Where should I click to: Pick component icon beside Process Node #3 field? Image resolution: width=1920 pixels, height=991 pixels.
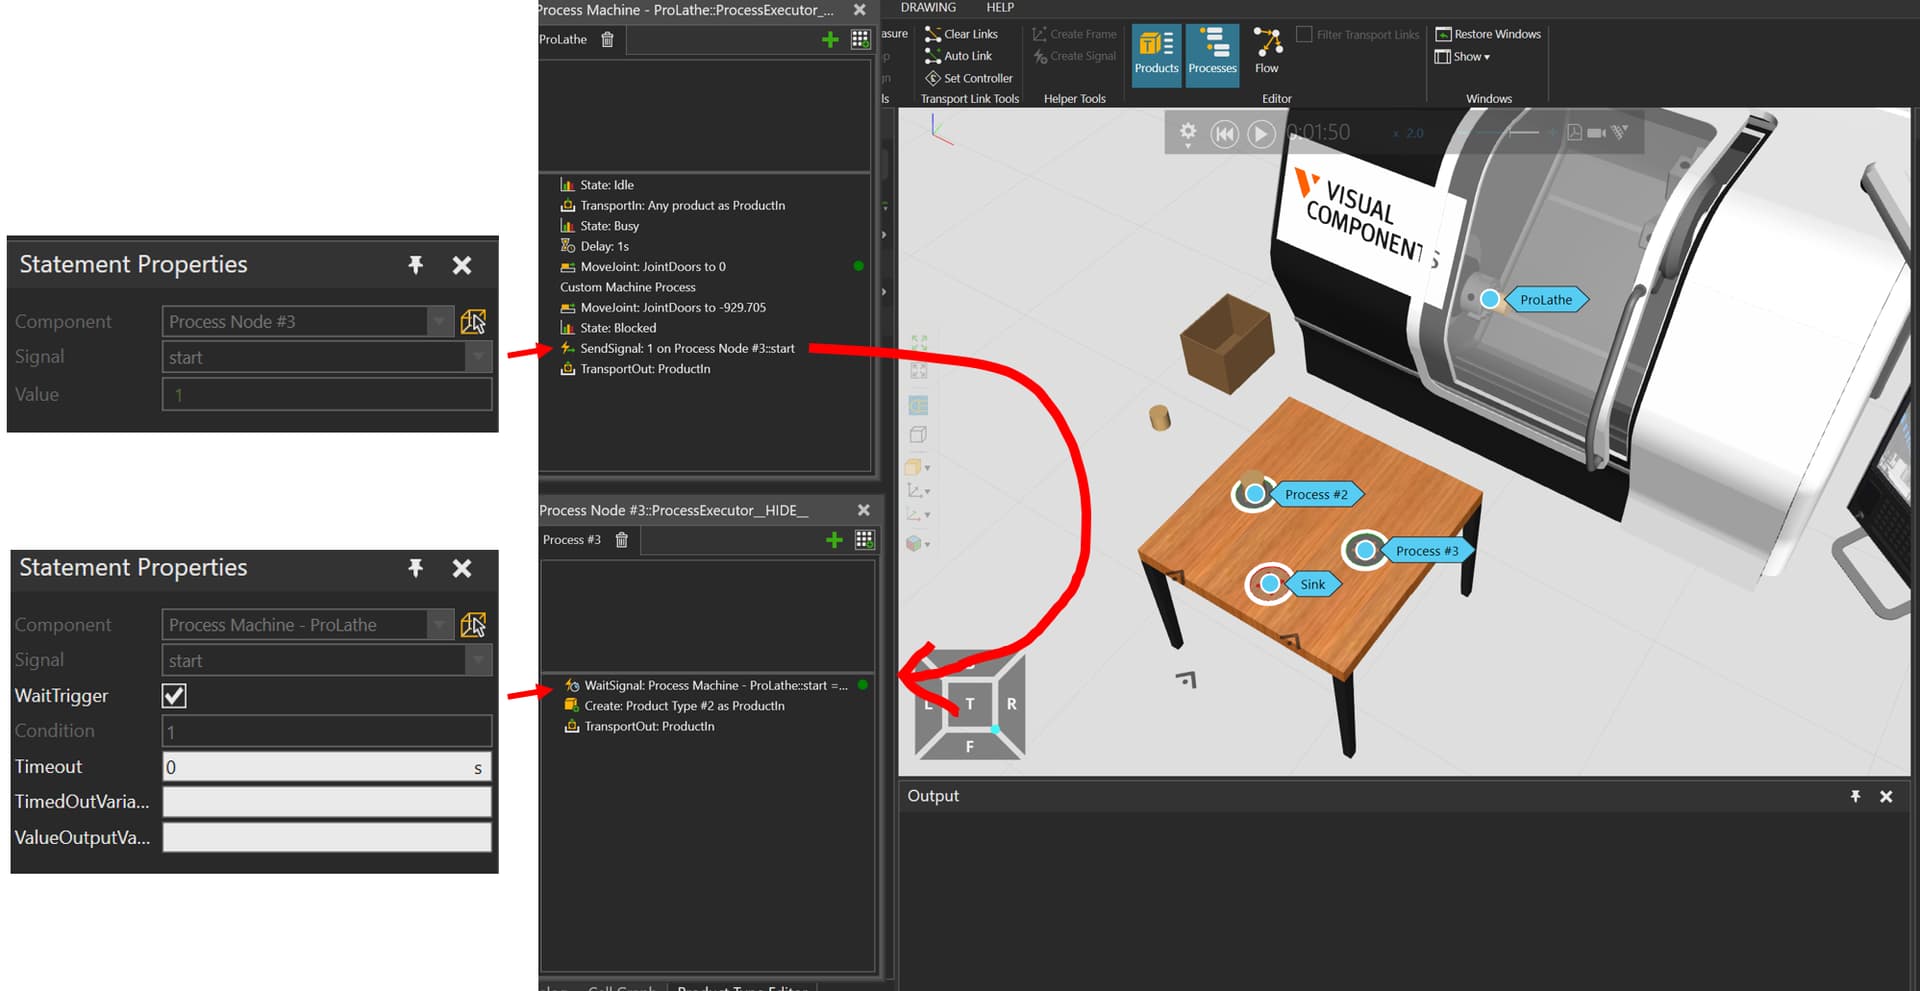point(473,322)
